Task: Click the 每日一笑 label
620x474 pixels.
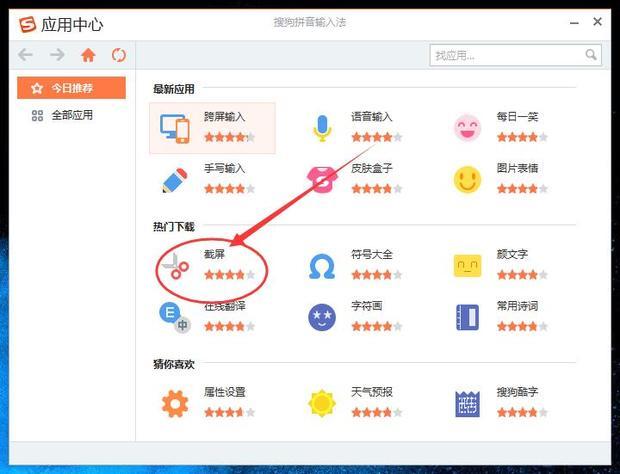Action: point(517,117)
